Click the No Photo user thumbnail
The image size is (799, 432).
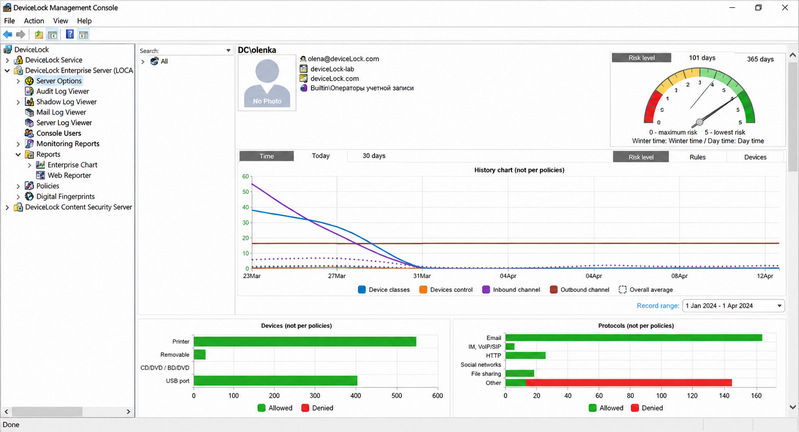267,83
